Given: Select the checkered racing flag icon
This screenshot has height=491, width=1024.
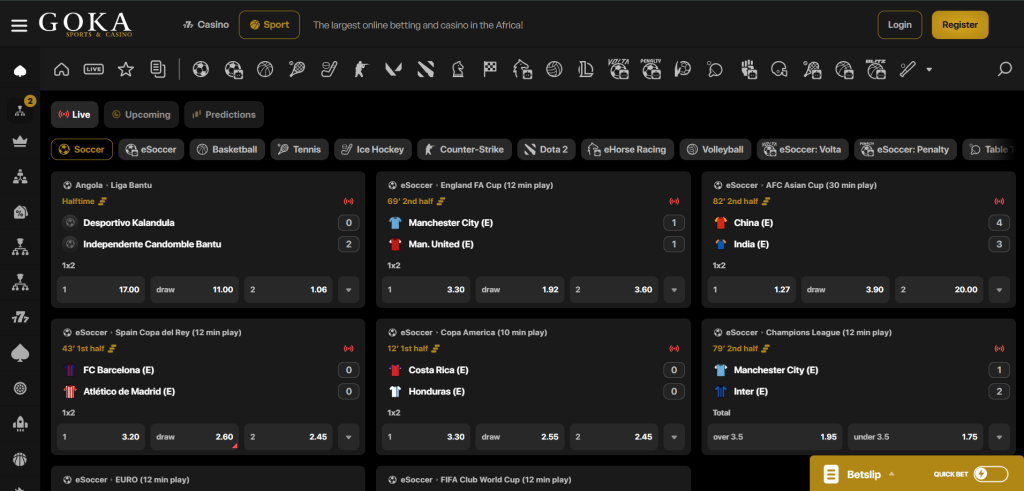Looking at the screenshot, I should tap(490, 69).
